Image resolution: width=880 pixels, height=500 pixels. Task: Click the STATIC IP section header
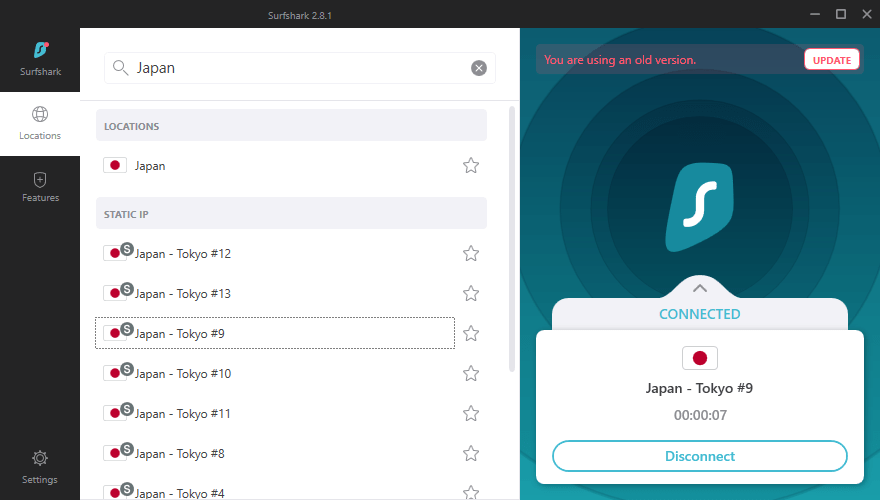(291, 213)
